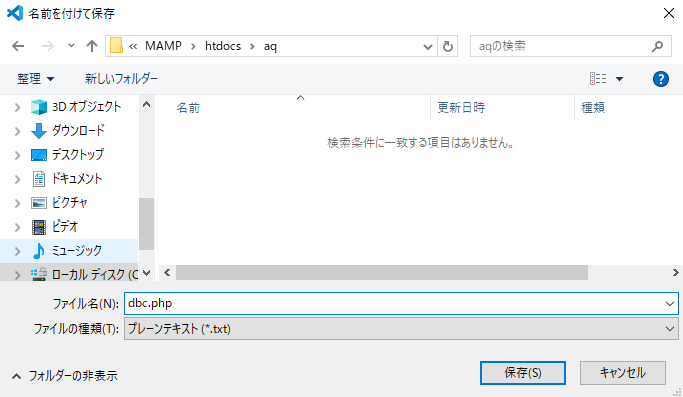Sort by the 種類 column header
Image resolution: width=683 pixels, height=397 pixels.
593,108
